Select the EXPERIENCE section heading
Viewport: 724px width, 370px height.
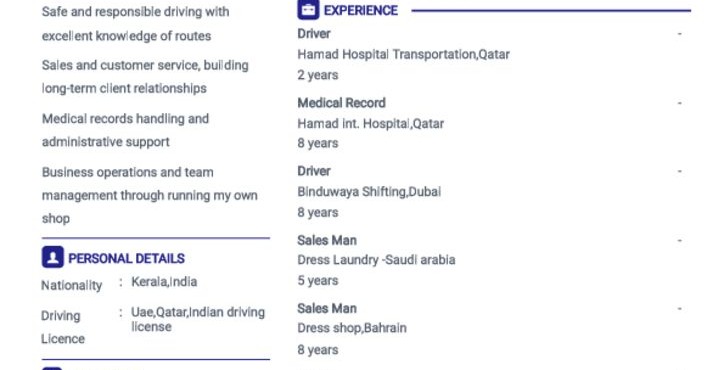361,10
